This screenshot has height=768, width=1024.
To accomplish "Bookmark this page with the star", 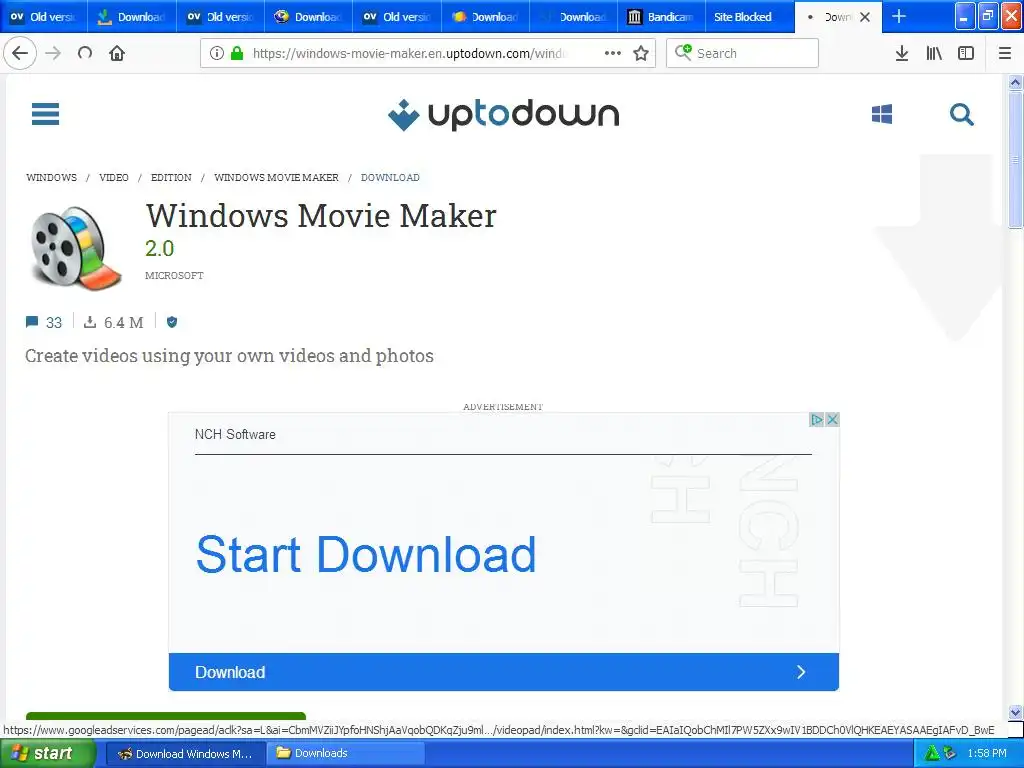I will pyautogui.click(x=641, y=53).
